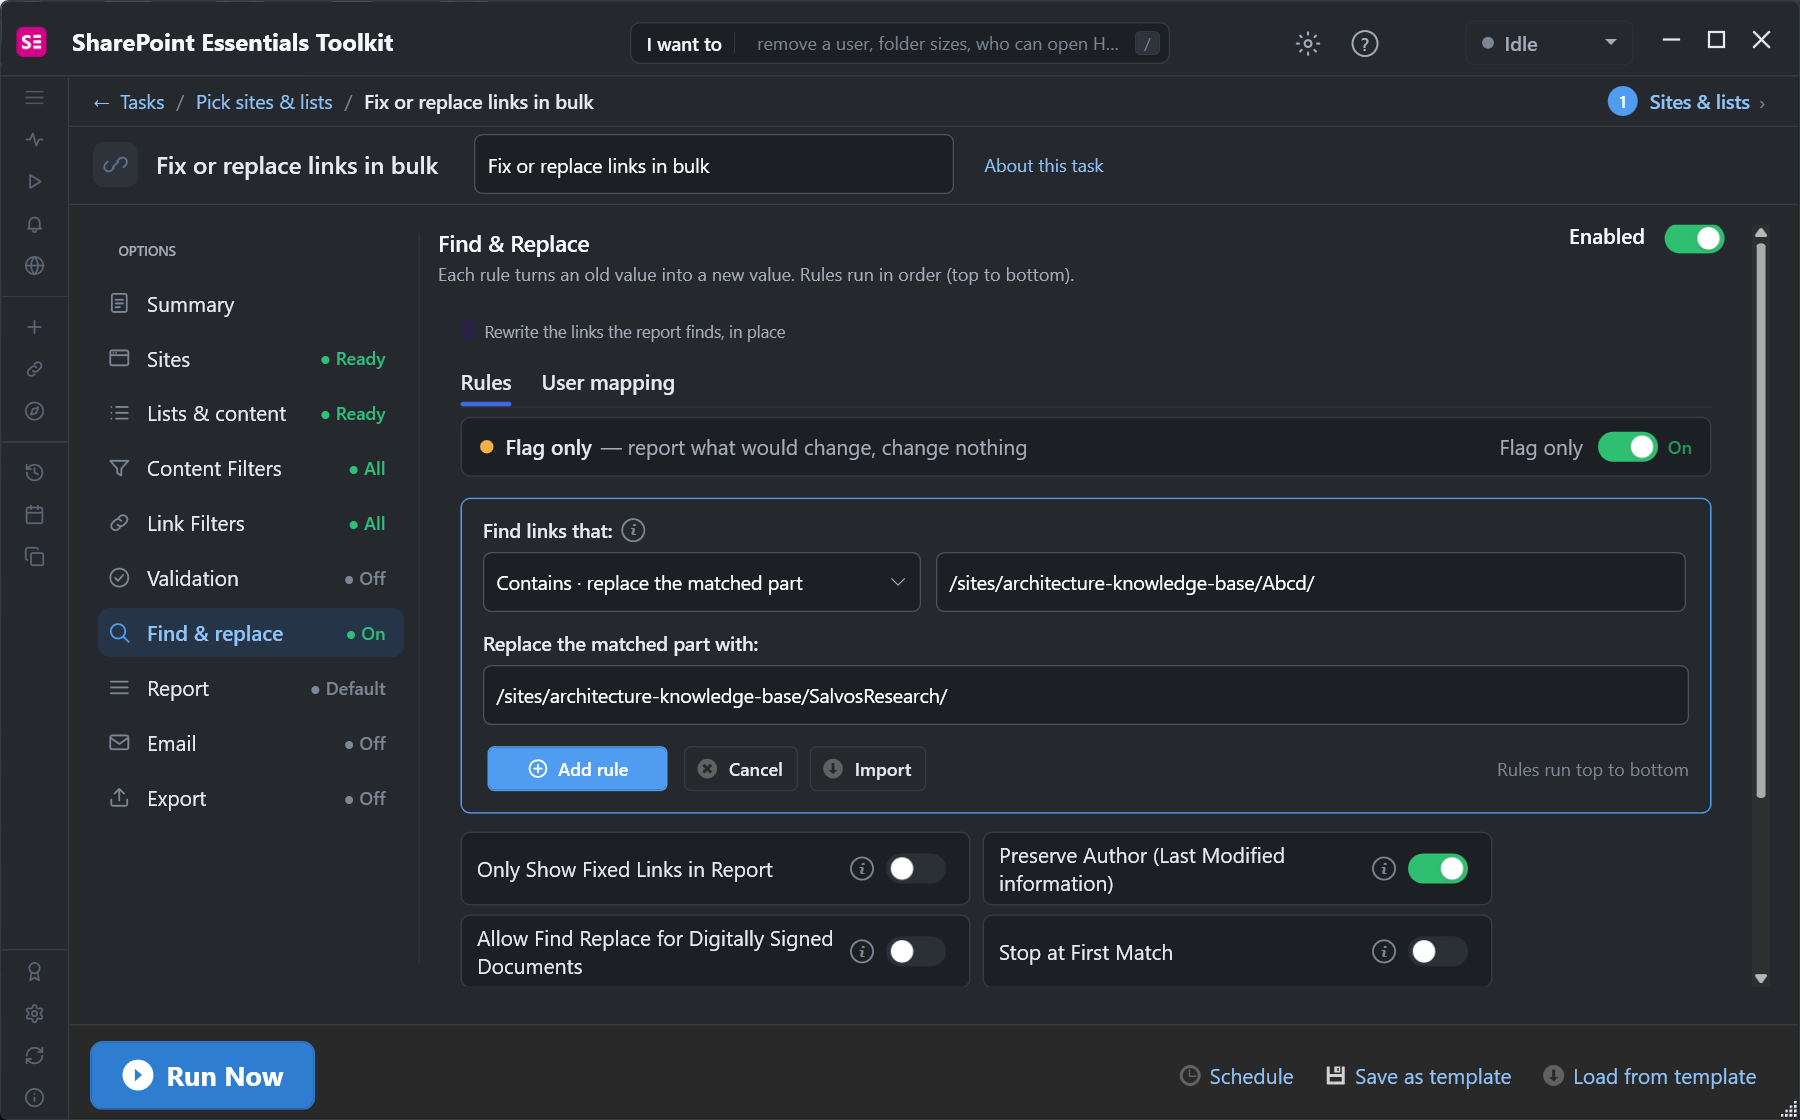
Task: Click the Replace the matched part with field
Action: 1085,695
